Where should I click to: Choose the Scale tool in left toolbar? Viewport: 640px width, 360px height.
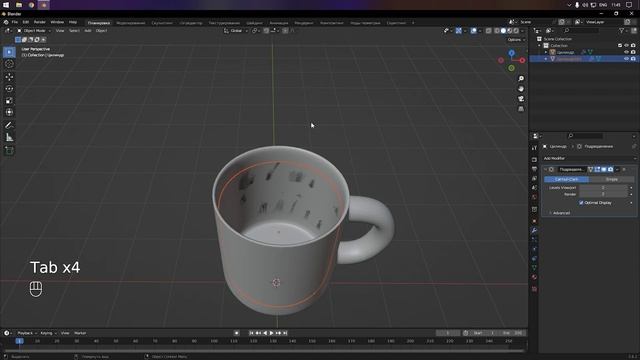pyautogui.click(x=9, y=100)
